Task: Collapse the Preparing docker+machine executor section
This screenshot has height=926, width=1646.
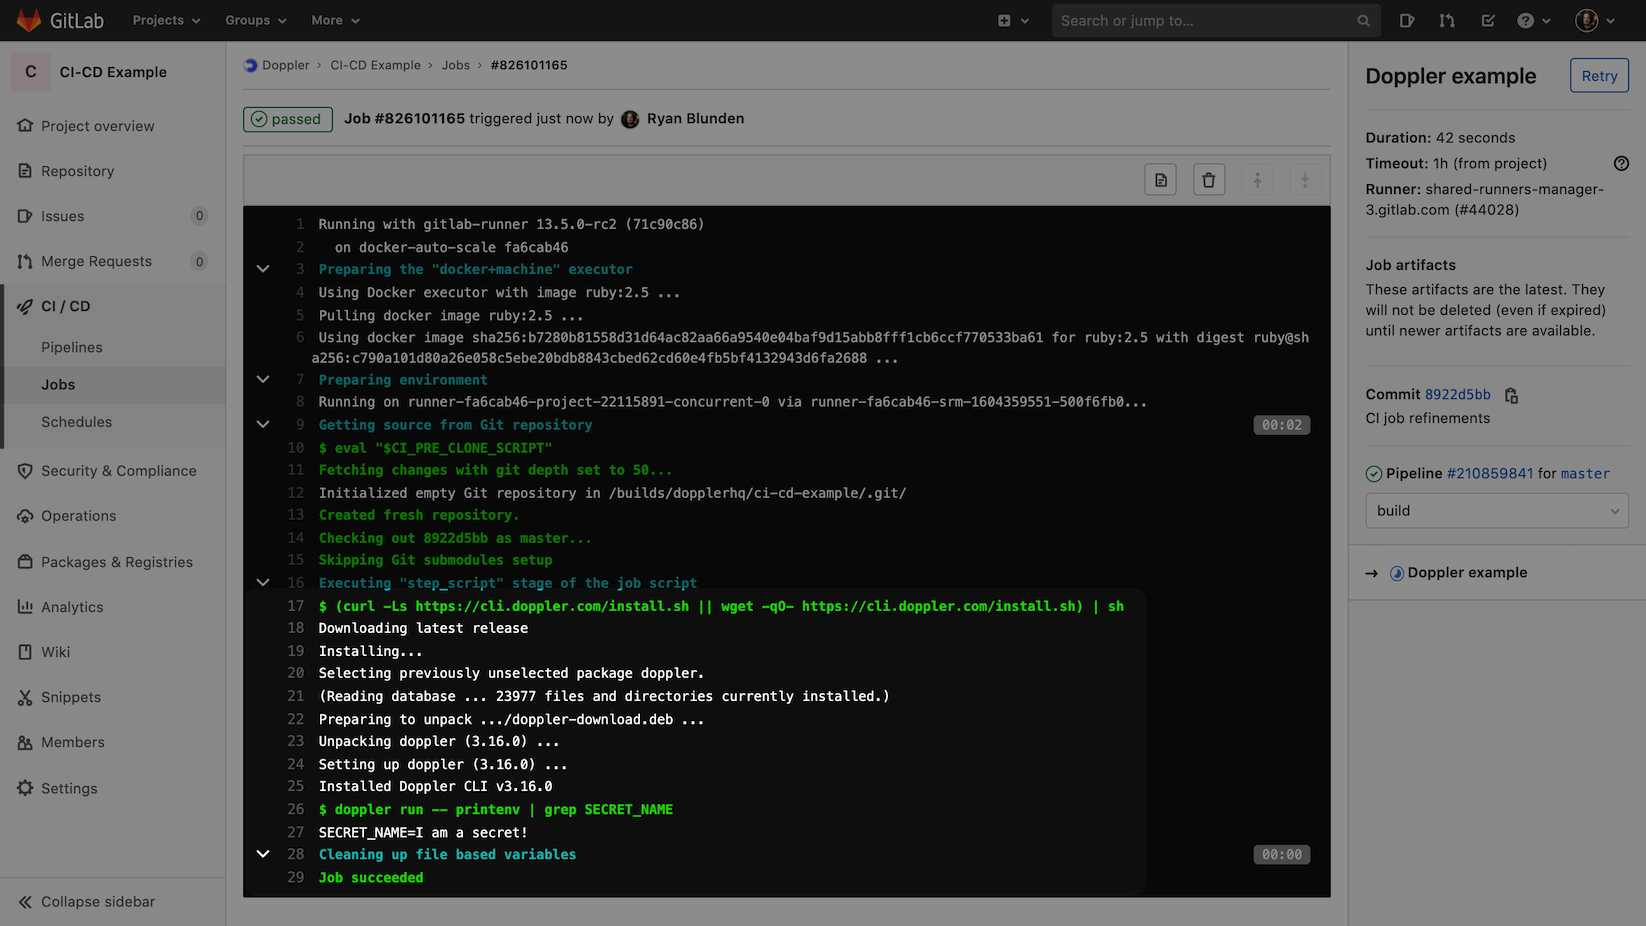Action: point(263,269)
